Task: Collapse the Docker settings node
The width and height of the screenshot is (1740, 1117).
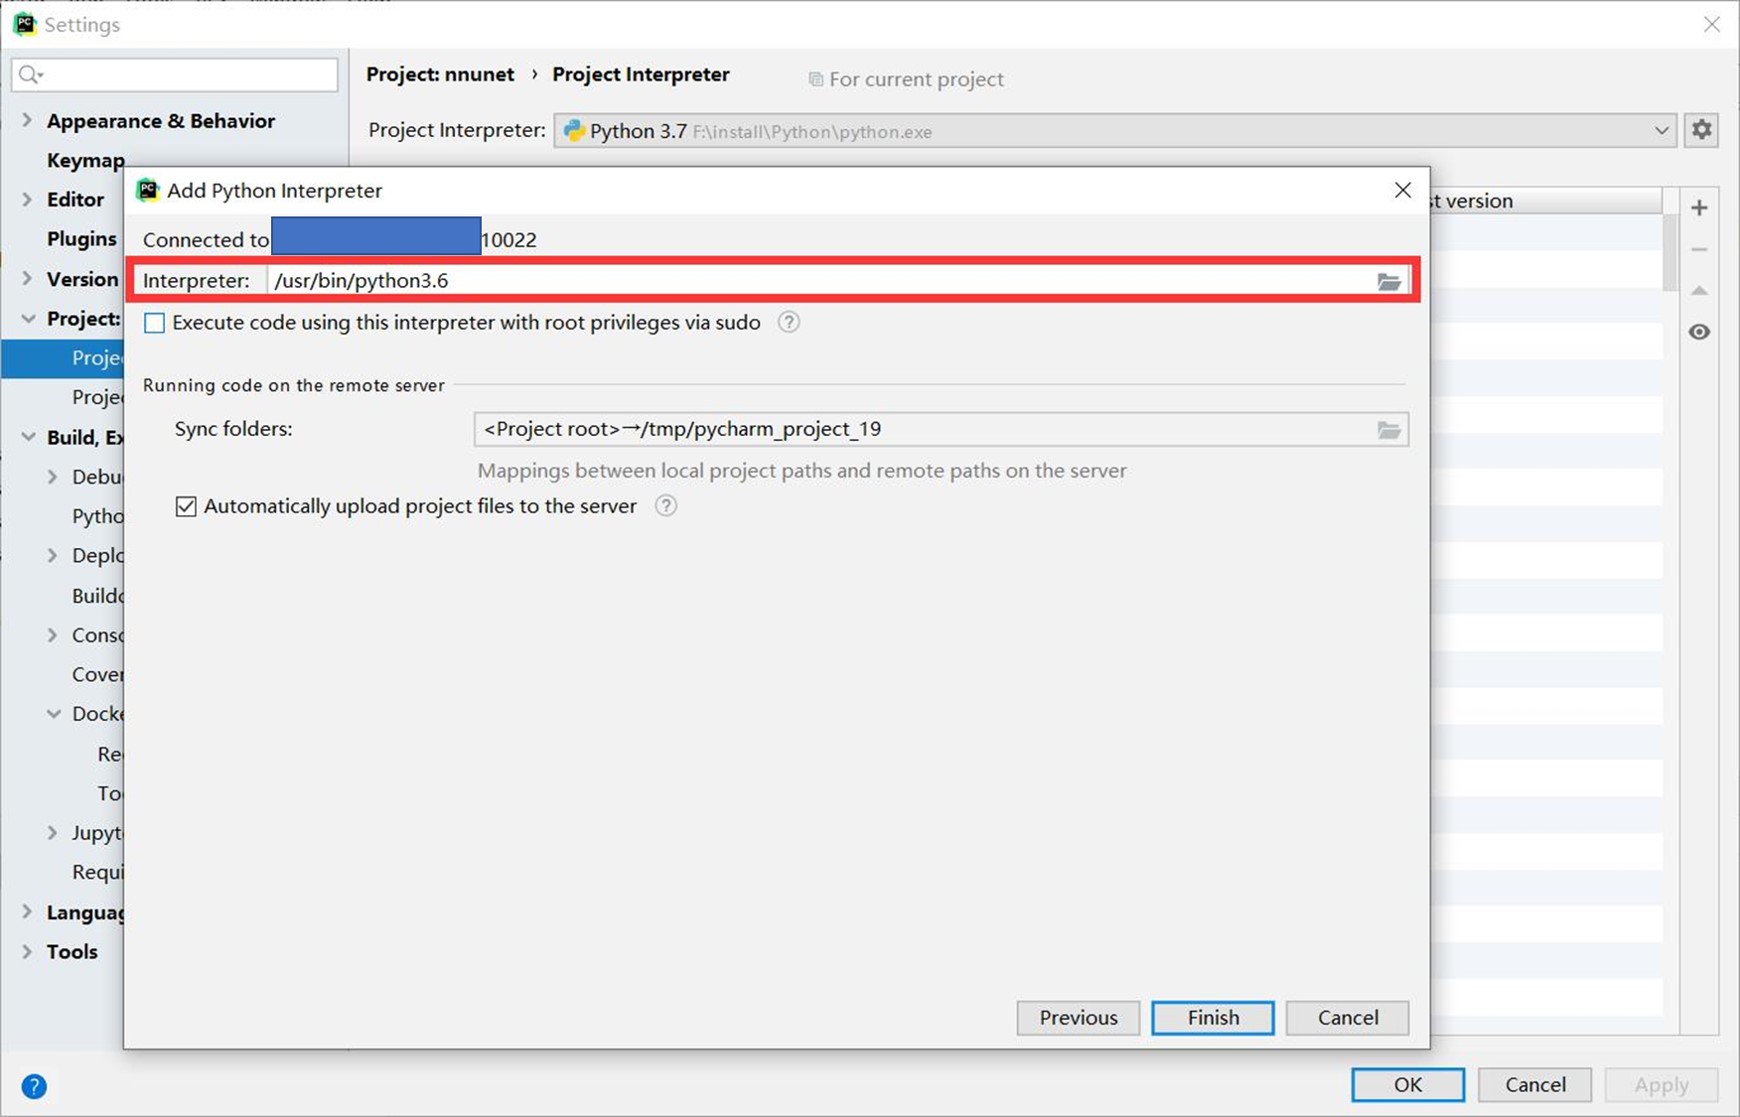Action: (53, 714)
